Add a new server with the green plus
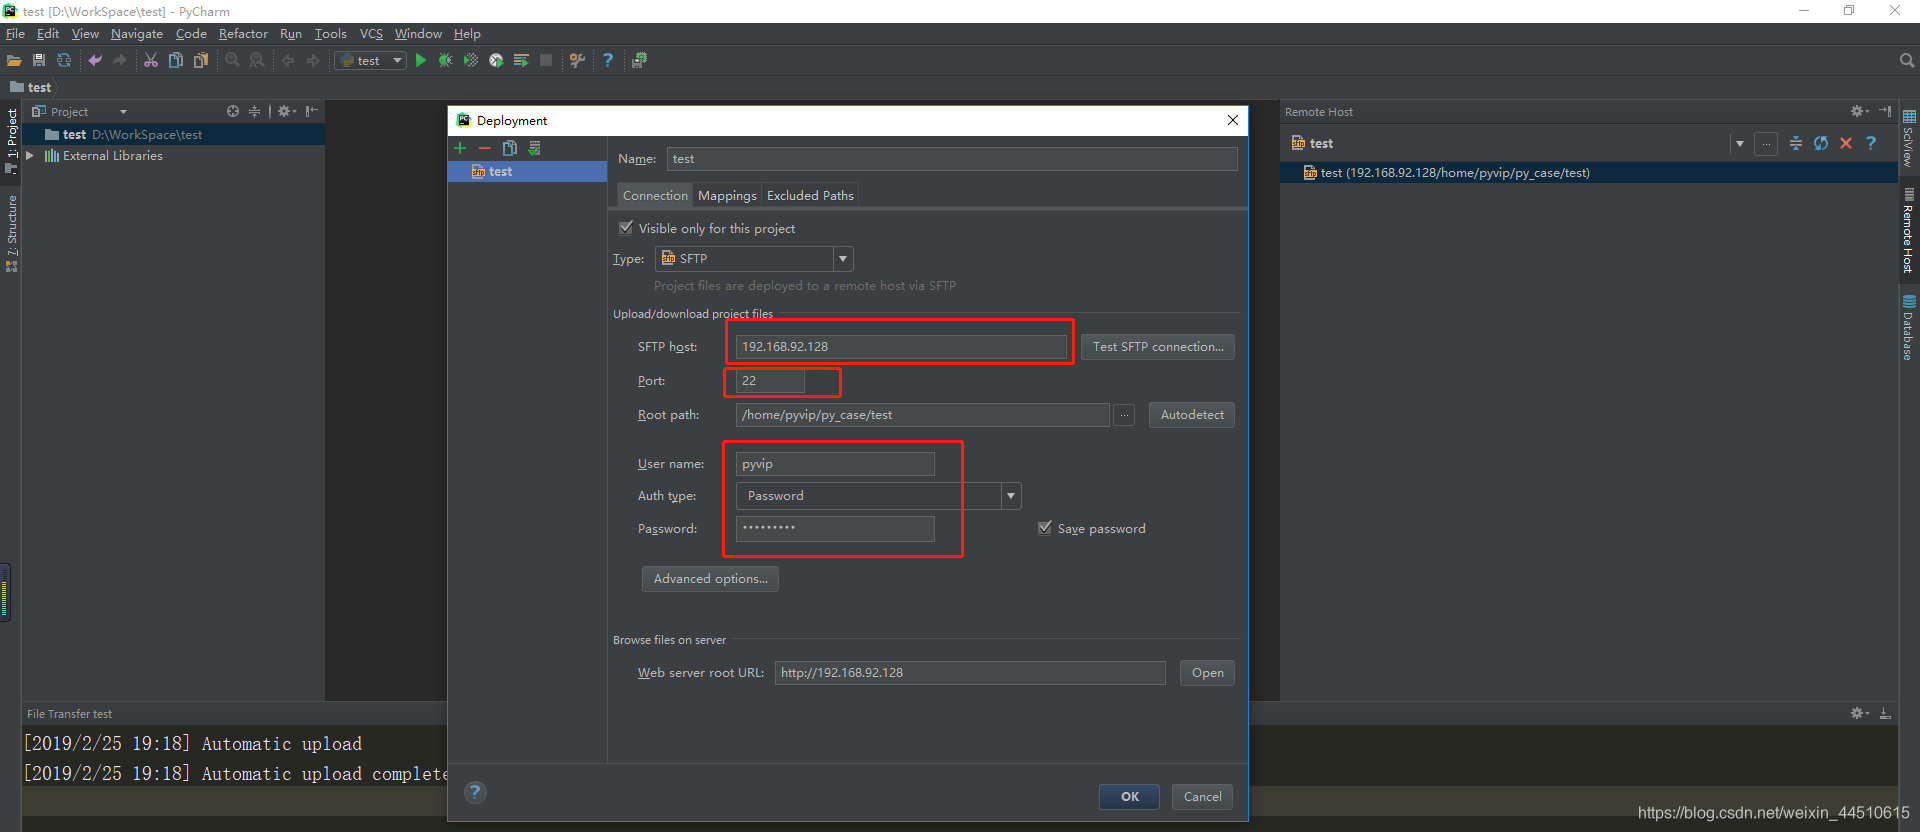Viewport: 1920px width, 832px height. (460, 148)
